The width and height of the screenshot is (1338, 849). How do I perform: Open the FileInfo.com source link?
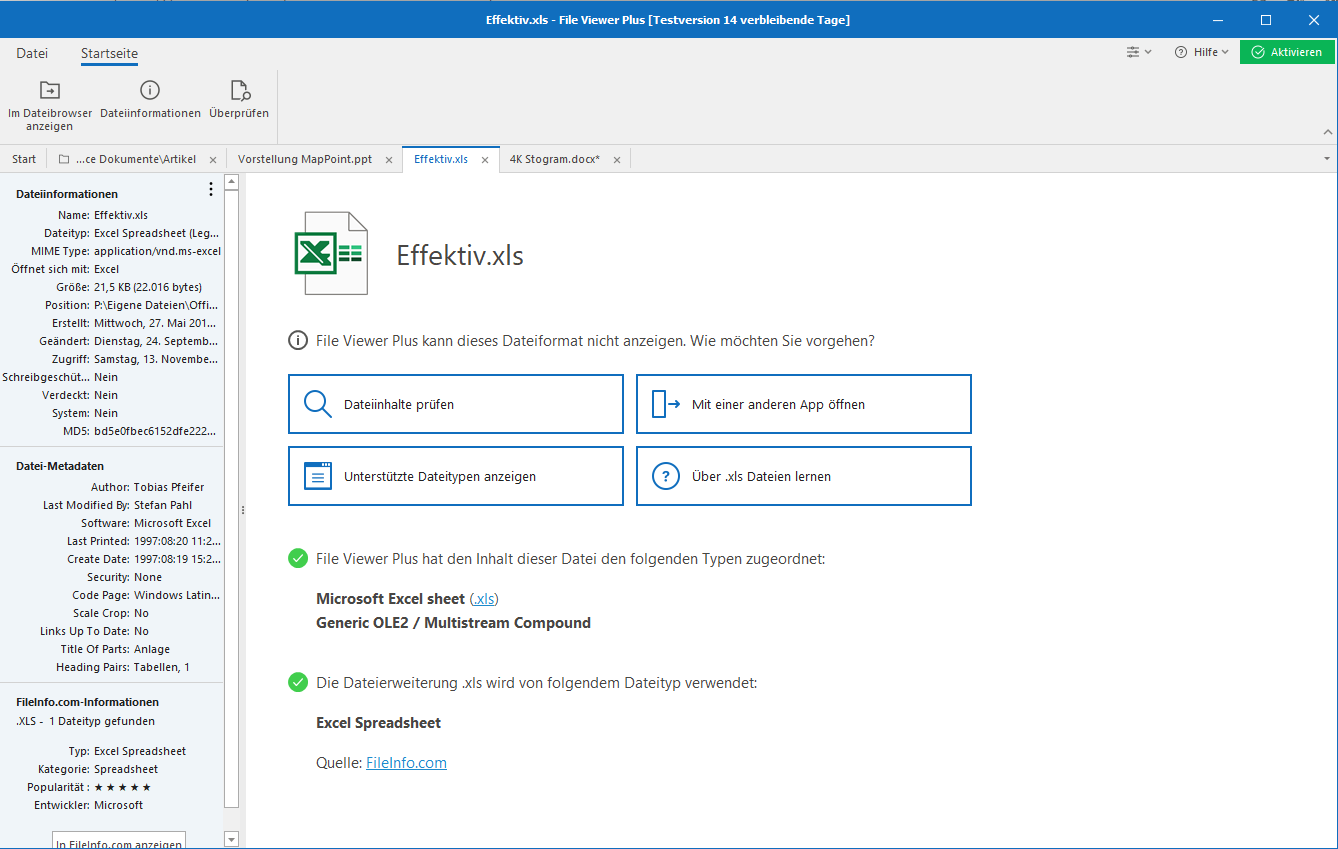(x=406, y=763)
